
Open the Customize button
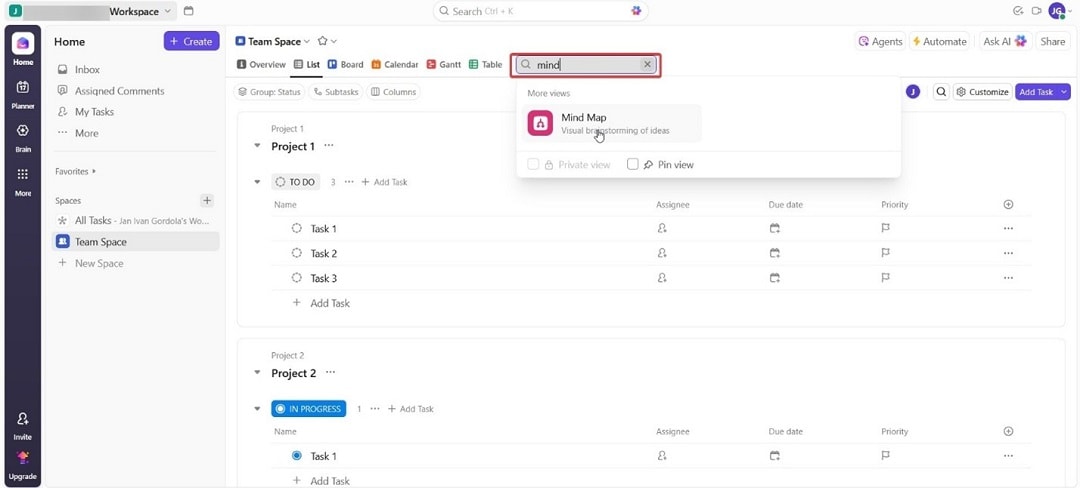[983, 92]
